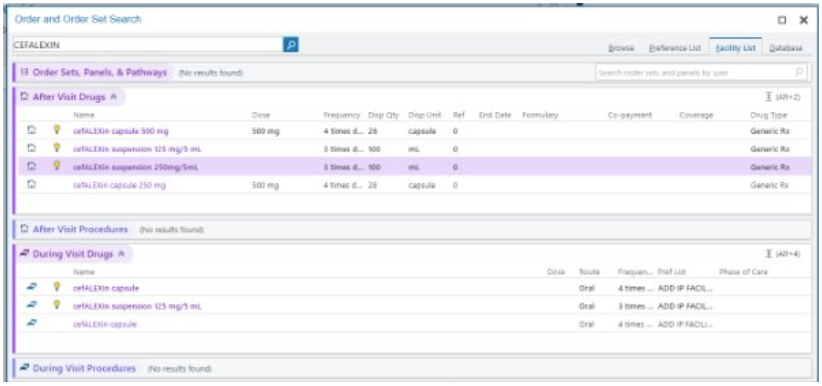Click the lightbulb icon for the first during-visit cefALEXin capsule
The height and width of the screenshot is (386, 822).
[57, 287]
